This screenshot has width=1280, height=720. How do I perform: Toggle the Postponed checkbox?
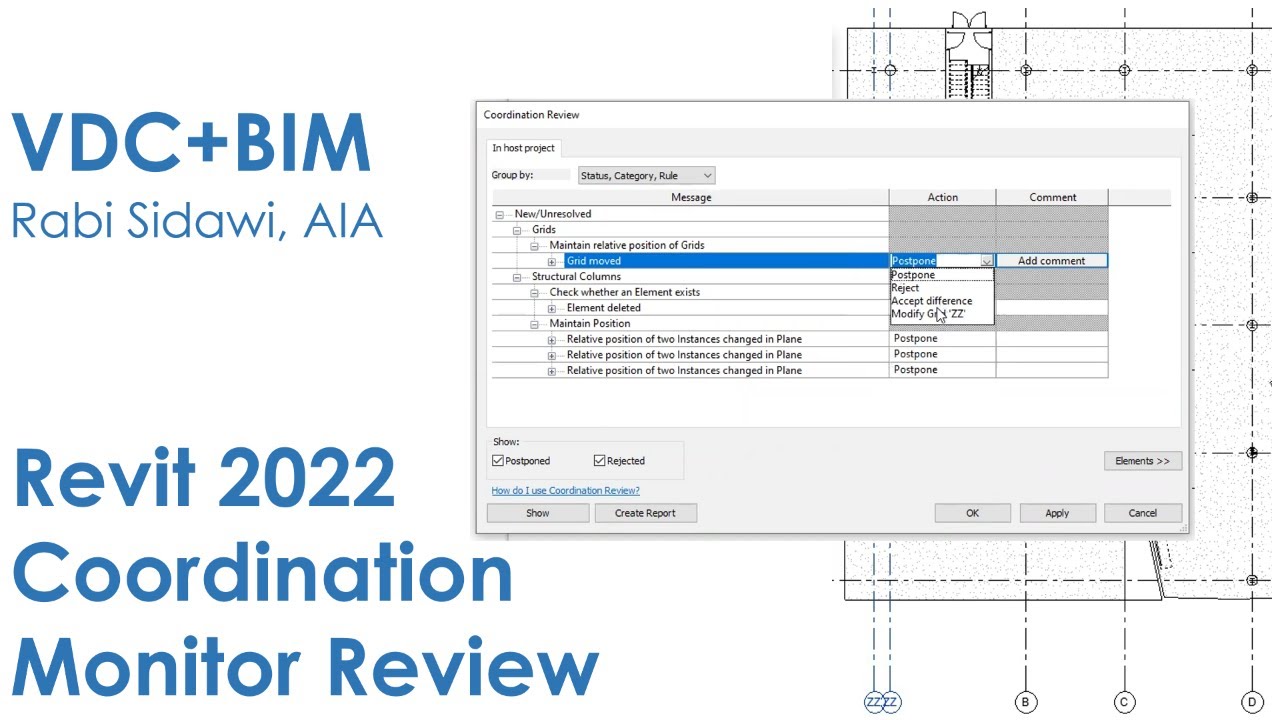point(498,461)
